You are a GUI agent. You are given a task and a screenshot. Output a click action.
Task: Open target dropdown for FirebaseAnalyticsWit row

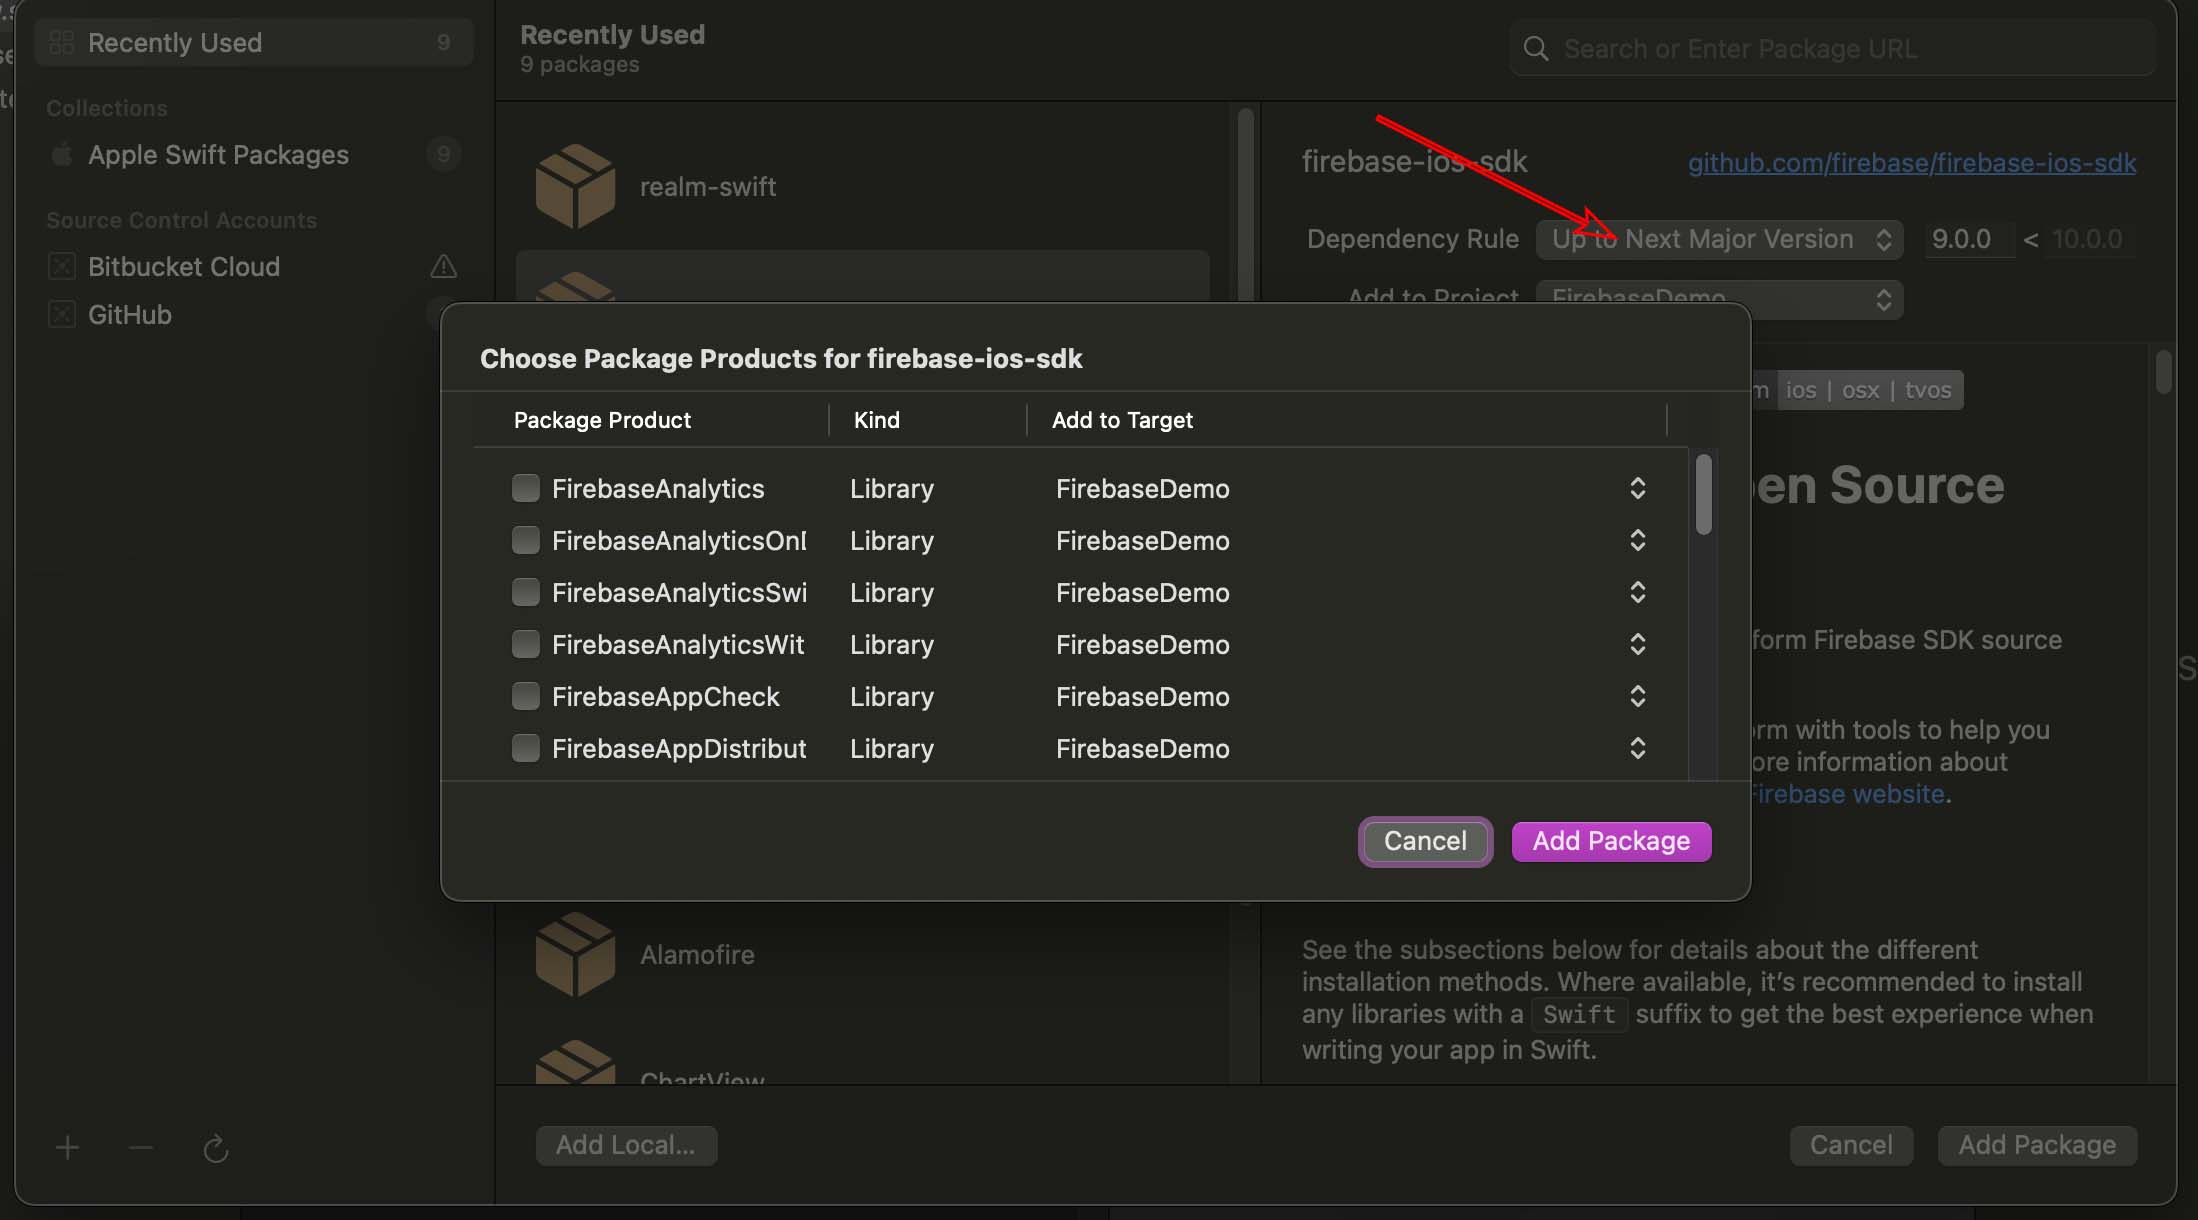[x=1637, y=644]
